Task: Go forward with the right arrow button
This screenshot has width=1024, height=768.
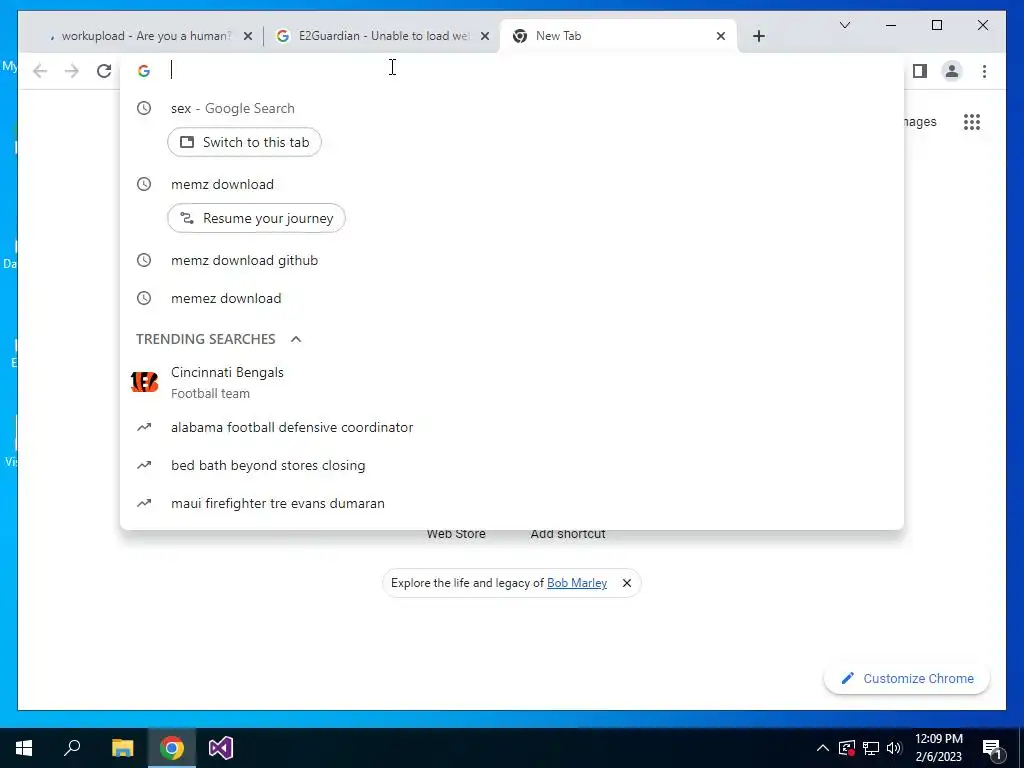Action: click(72, 71)
